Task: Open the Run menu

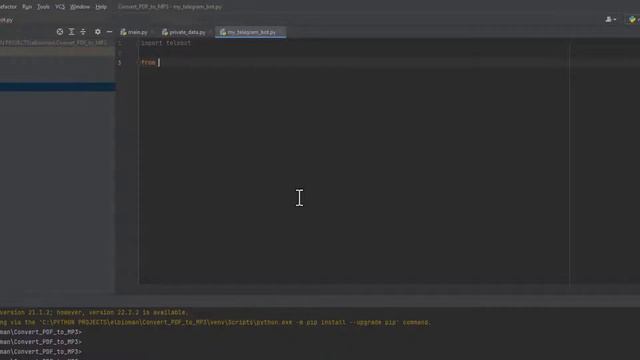Action: 27,7
